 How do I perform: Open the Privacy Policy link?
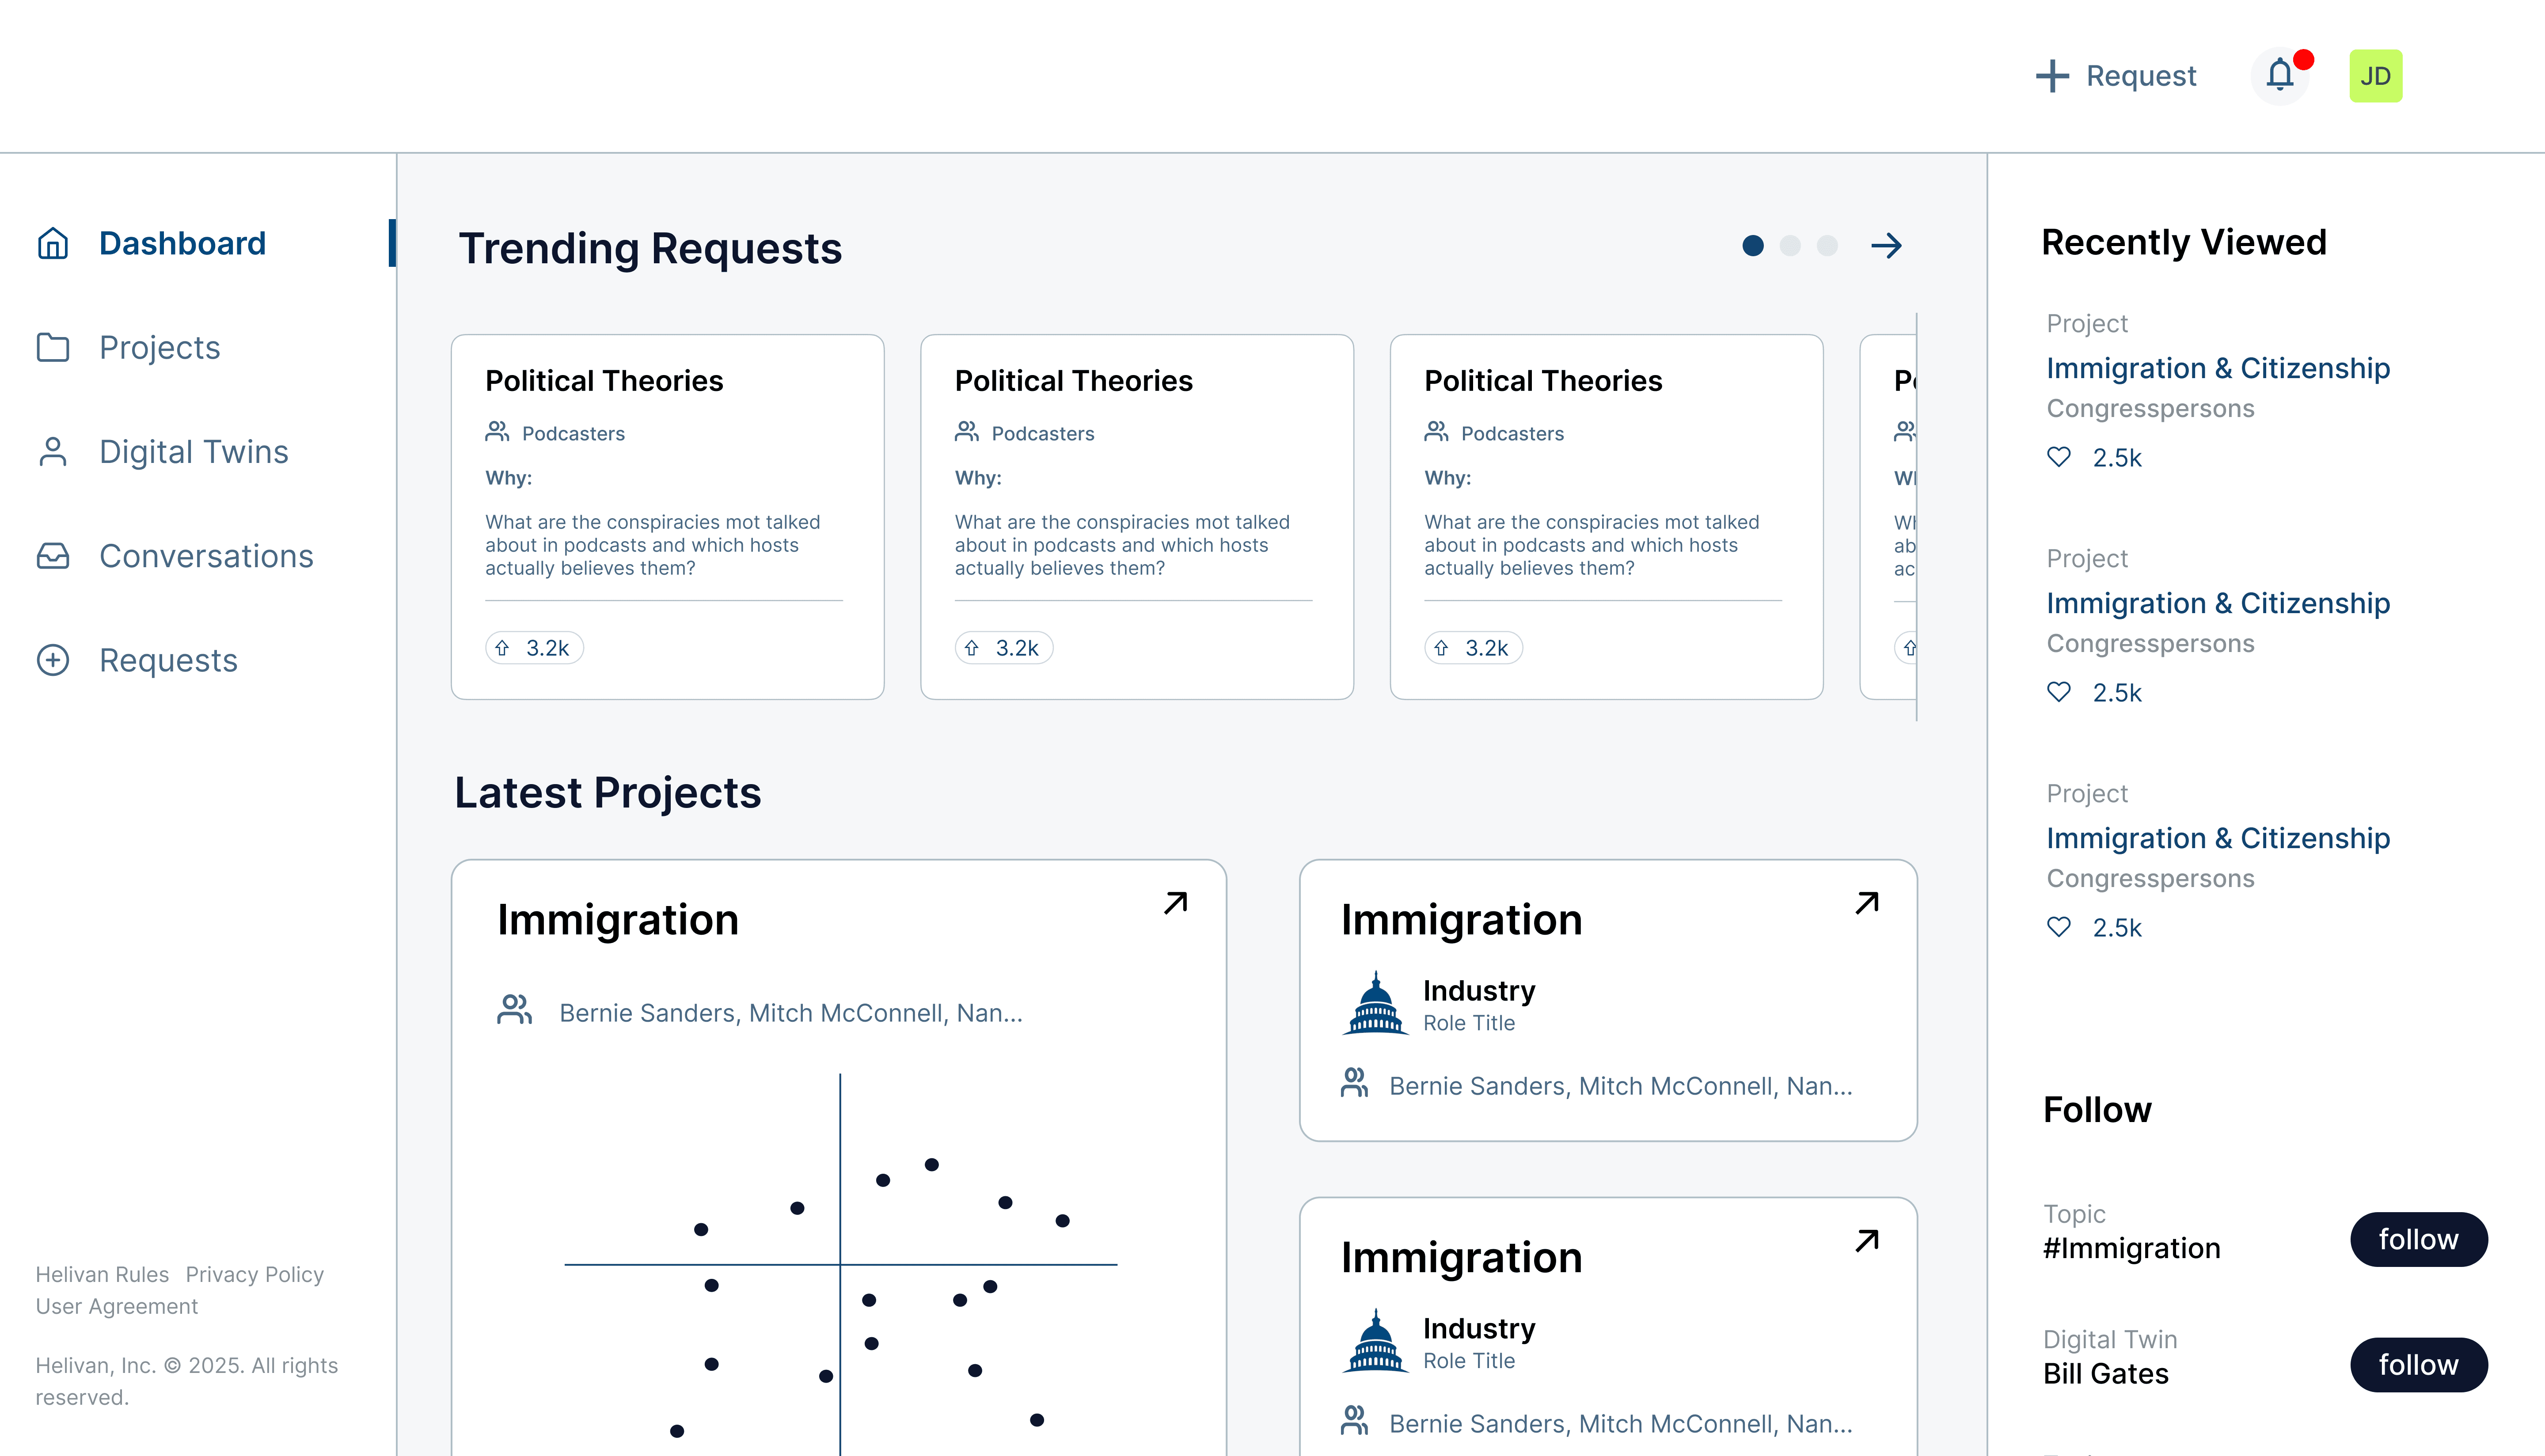[254, 1274]
